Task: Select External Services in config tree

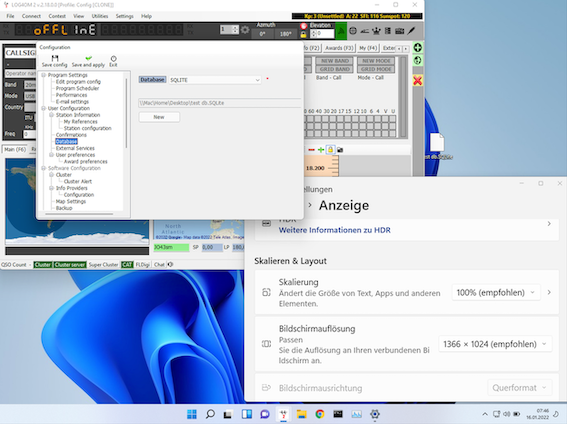Action: (75, 148)
